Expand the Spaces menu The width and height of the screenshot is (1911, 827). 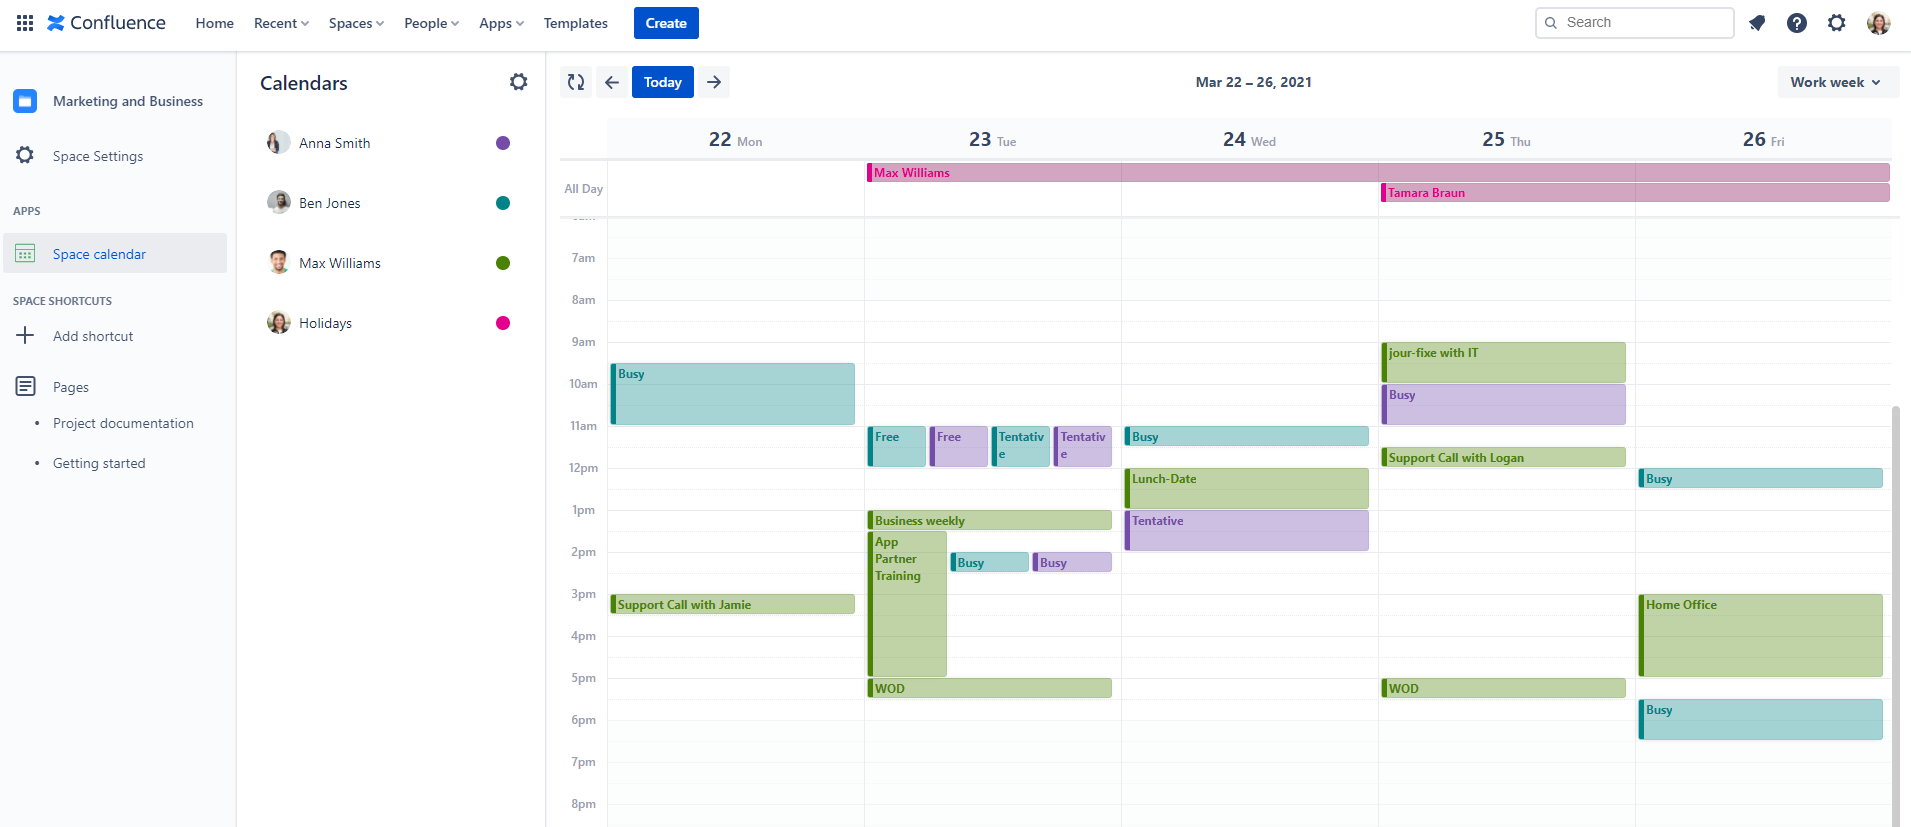coord(356,23)
